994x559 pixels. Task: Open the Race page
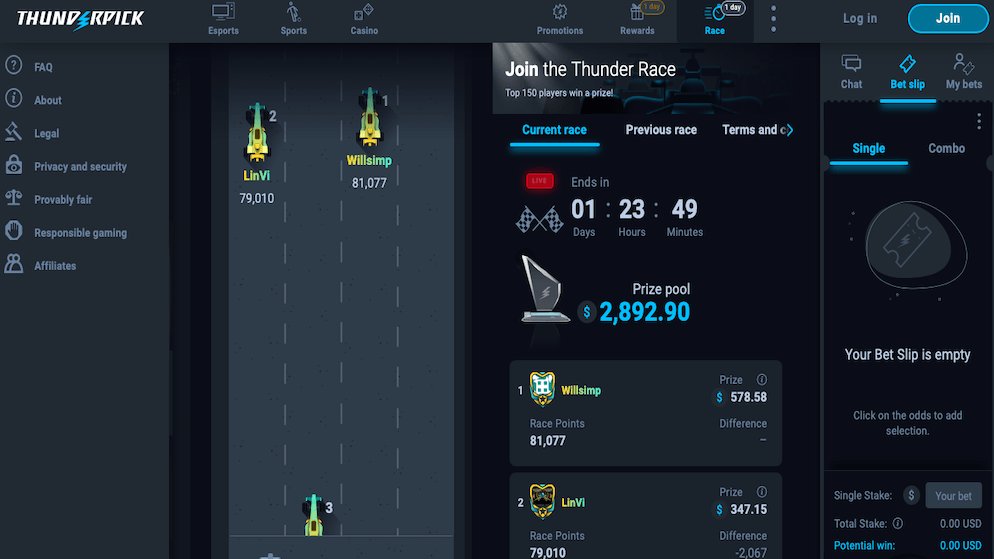(x=714, y=20)
